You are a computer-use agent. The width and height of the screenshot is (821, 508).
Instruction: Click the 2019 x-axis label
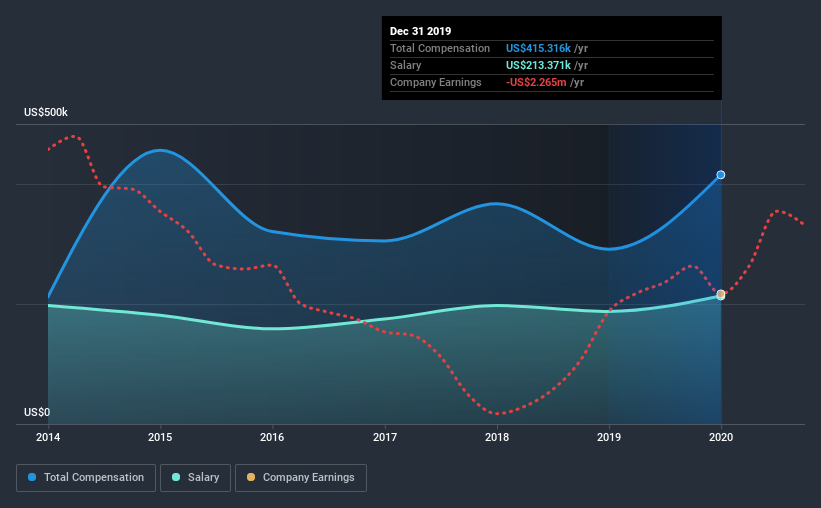pyautogui.click(x=609, y=437)
